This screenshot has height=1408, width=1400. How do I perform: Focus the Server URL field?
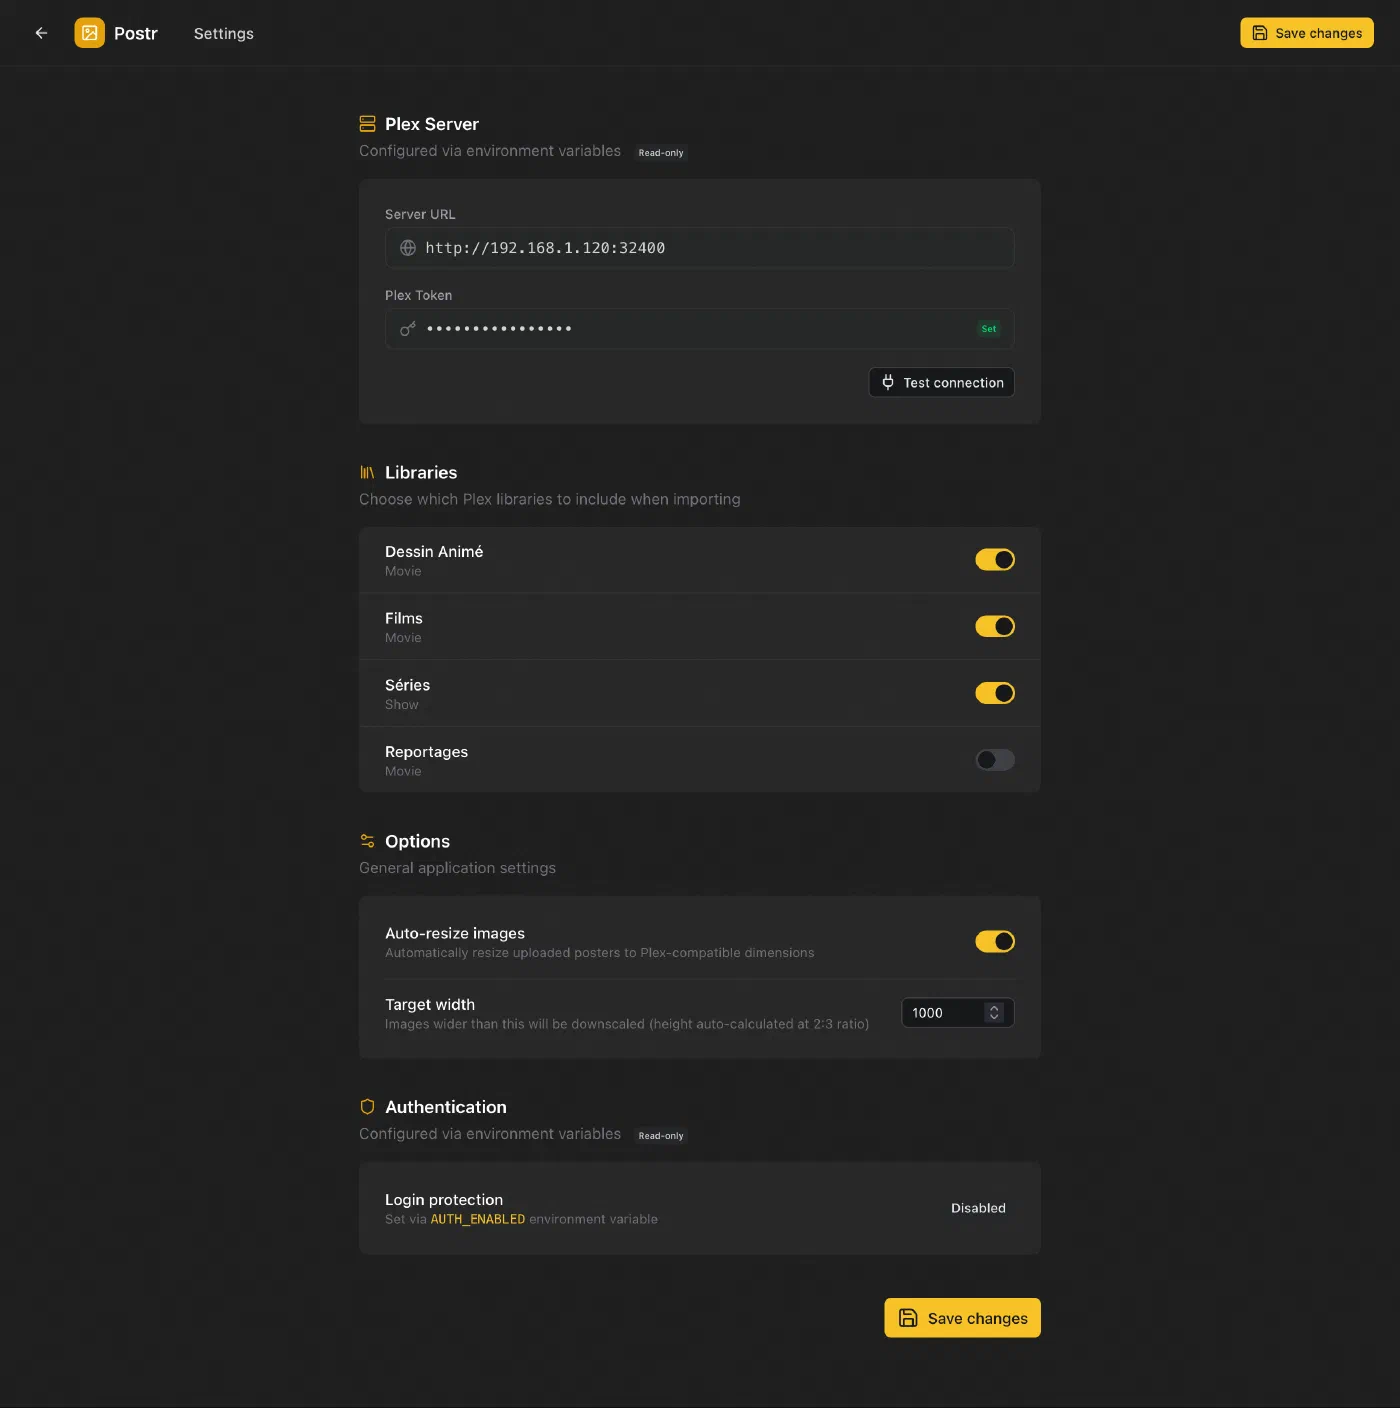pos(700,248)
